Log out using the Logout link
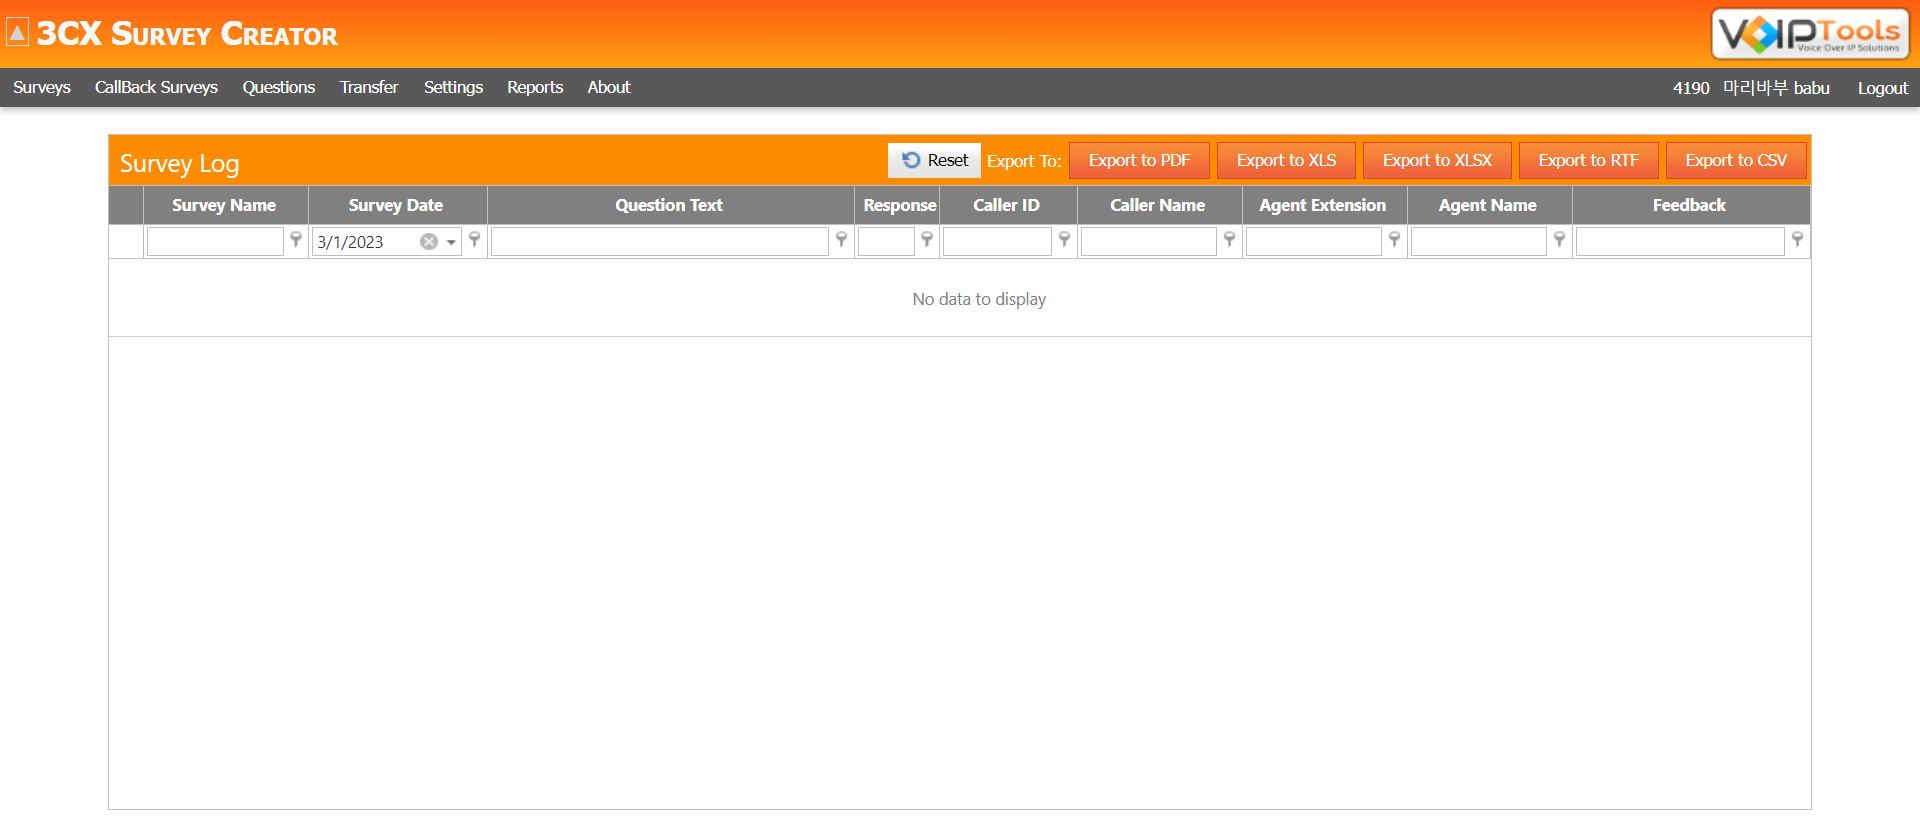Viewport: 1920px width, 830px height. (1883, 88)
